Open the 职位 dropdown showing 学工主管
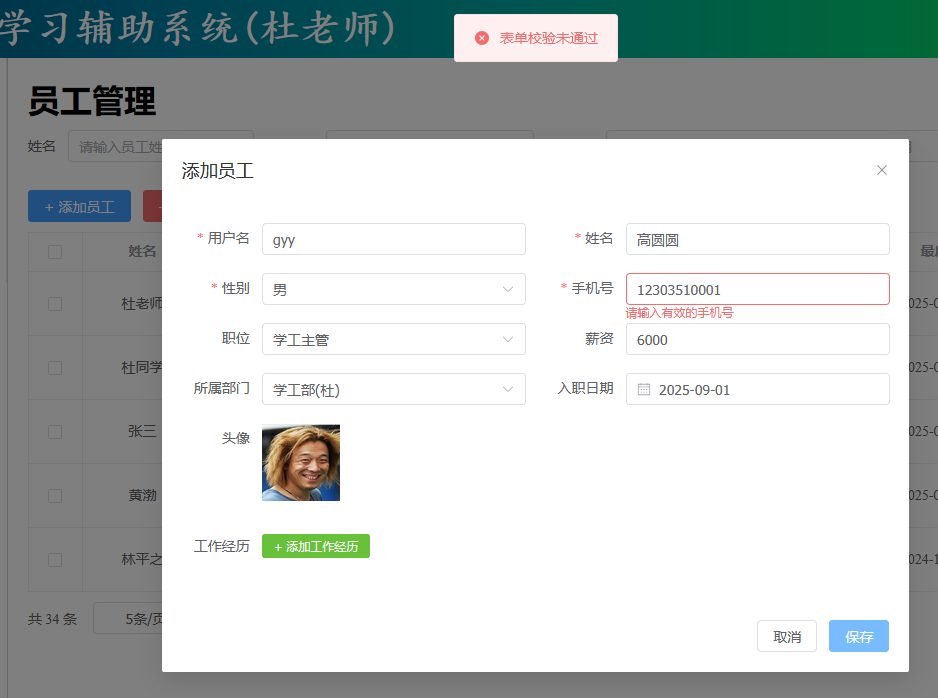The image size is (938, 698). tap(393, 339)
